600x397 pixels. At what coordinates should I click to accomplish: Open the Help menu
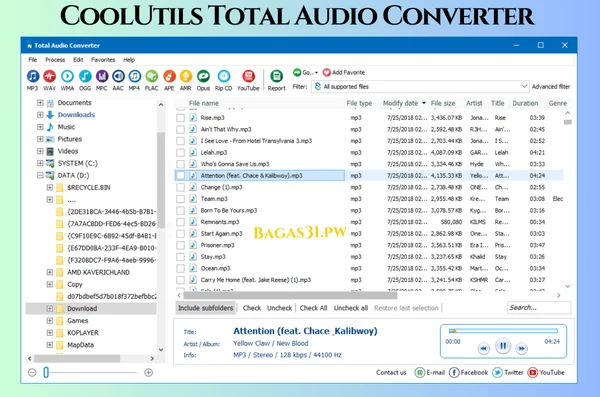point(129,60)
